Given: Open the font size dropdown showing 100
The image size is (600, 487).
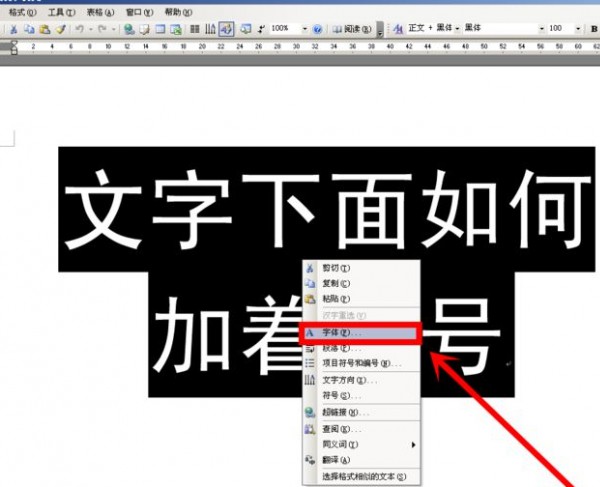Looking at the screenshot, I should 578,29.
